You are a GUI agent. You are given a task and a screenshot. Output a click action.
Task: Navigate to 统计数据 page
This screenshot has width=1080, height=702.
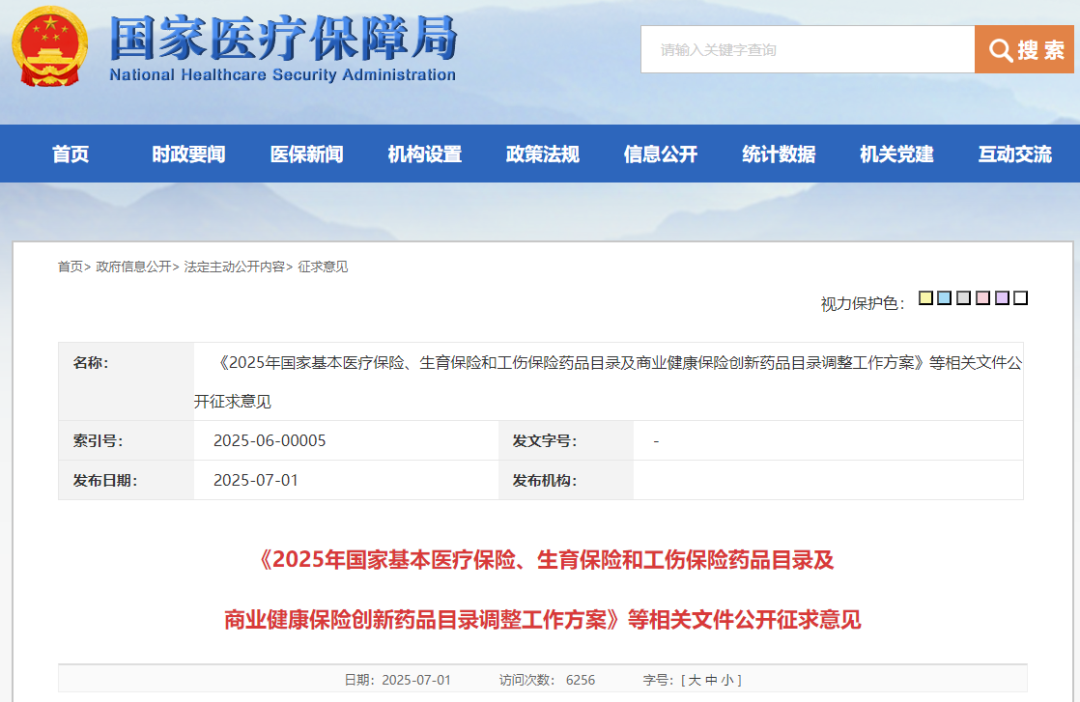[x=777, y=154]
